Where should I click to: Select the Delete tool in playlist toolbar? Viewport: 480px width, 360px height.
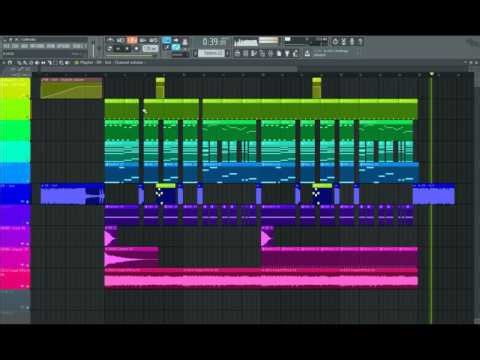point(31,63)
